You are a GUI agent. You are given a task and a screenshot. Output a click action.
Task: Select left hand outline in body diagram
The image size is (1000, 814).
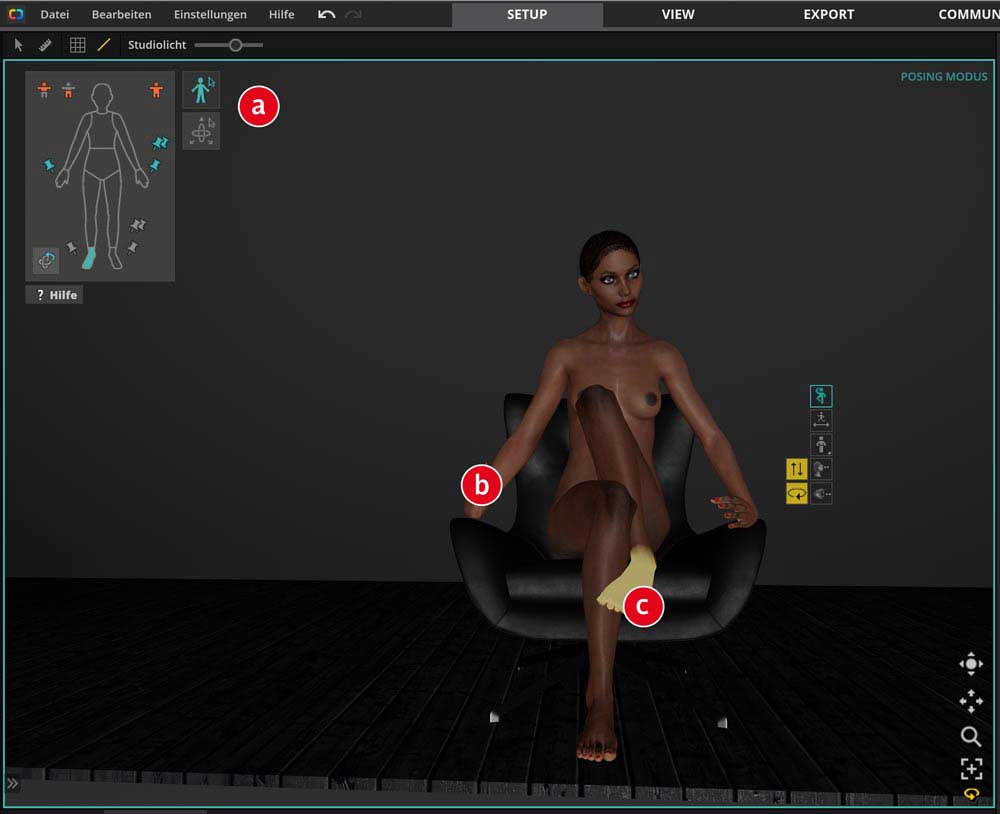click(x=62, y=178)
